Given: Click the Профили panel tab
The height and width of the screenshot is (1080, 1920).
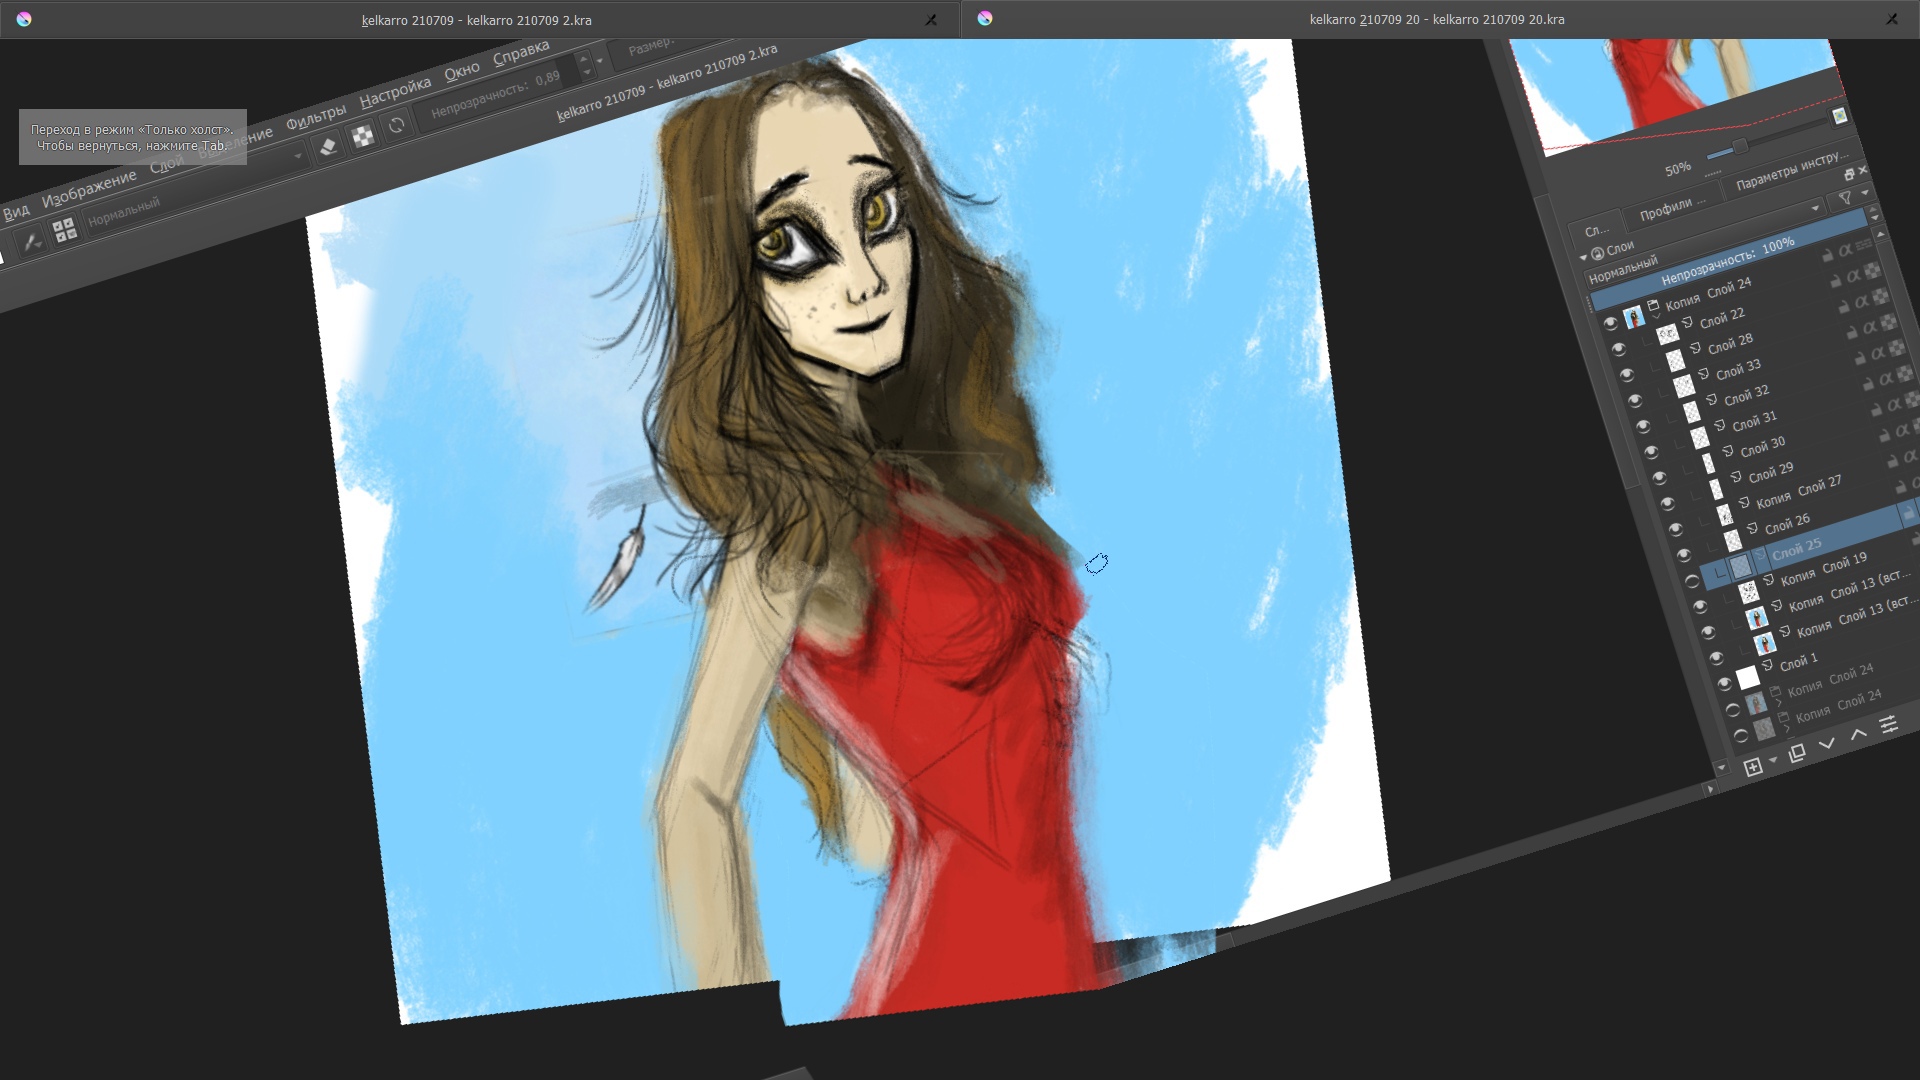Looking at the screenshot, I should tap(1671, 209).
